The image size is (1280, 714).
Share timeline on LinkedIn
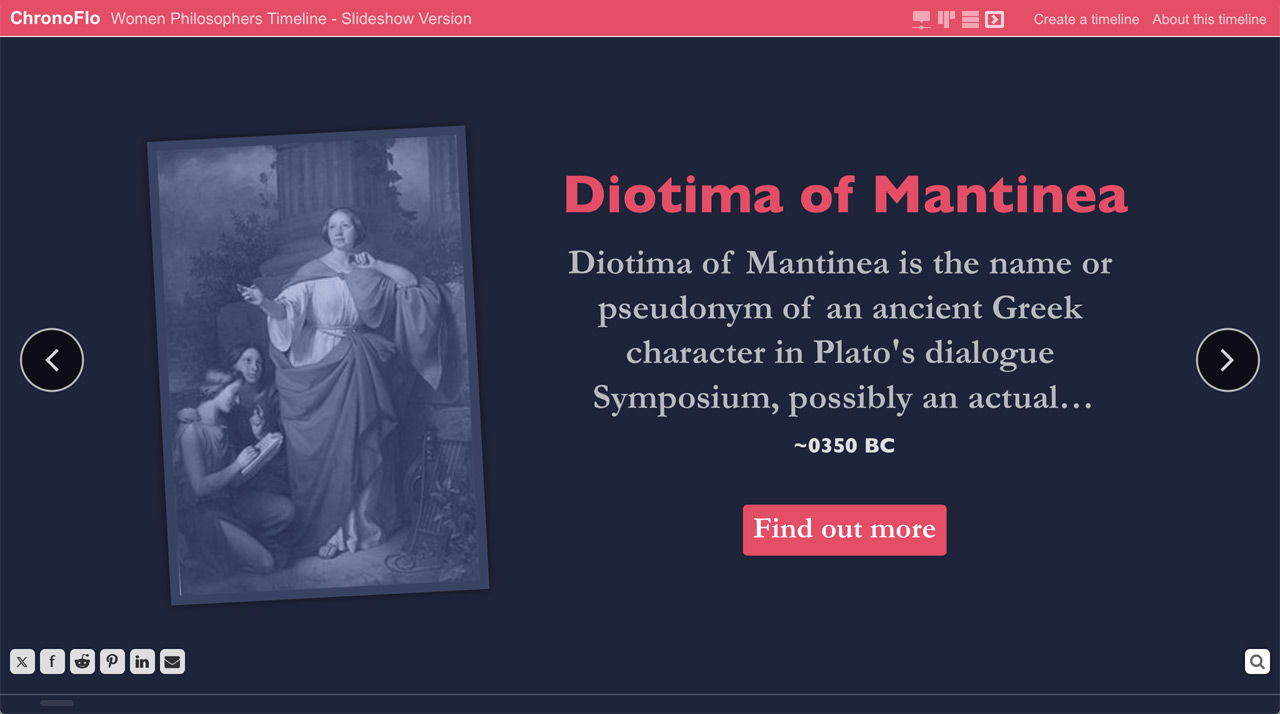(x=142, y=662)
